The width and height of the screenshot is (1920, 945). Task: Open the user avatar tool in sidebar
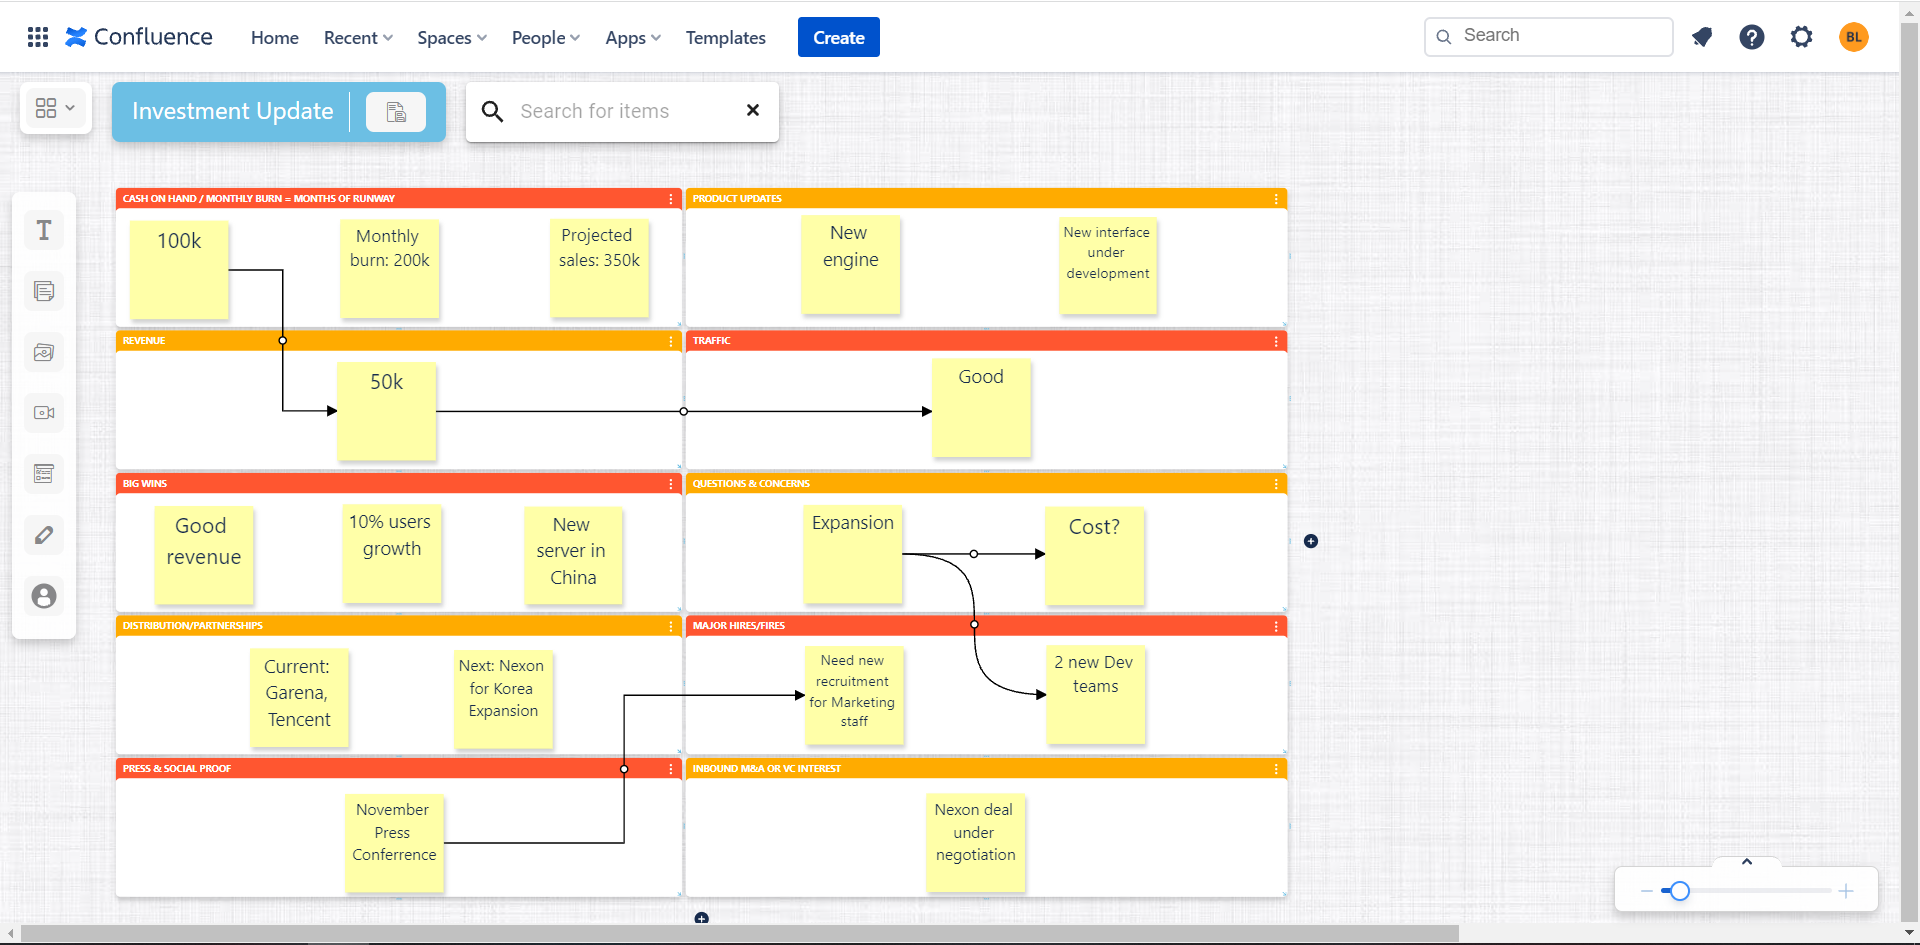click(x=43, y=595)
